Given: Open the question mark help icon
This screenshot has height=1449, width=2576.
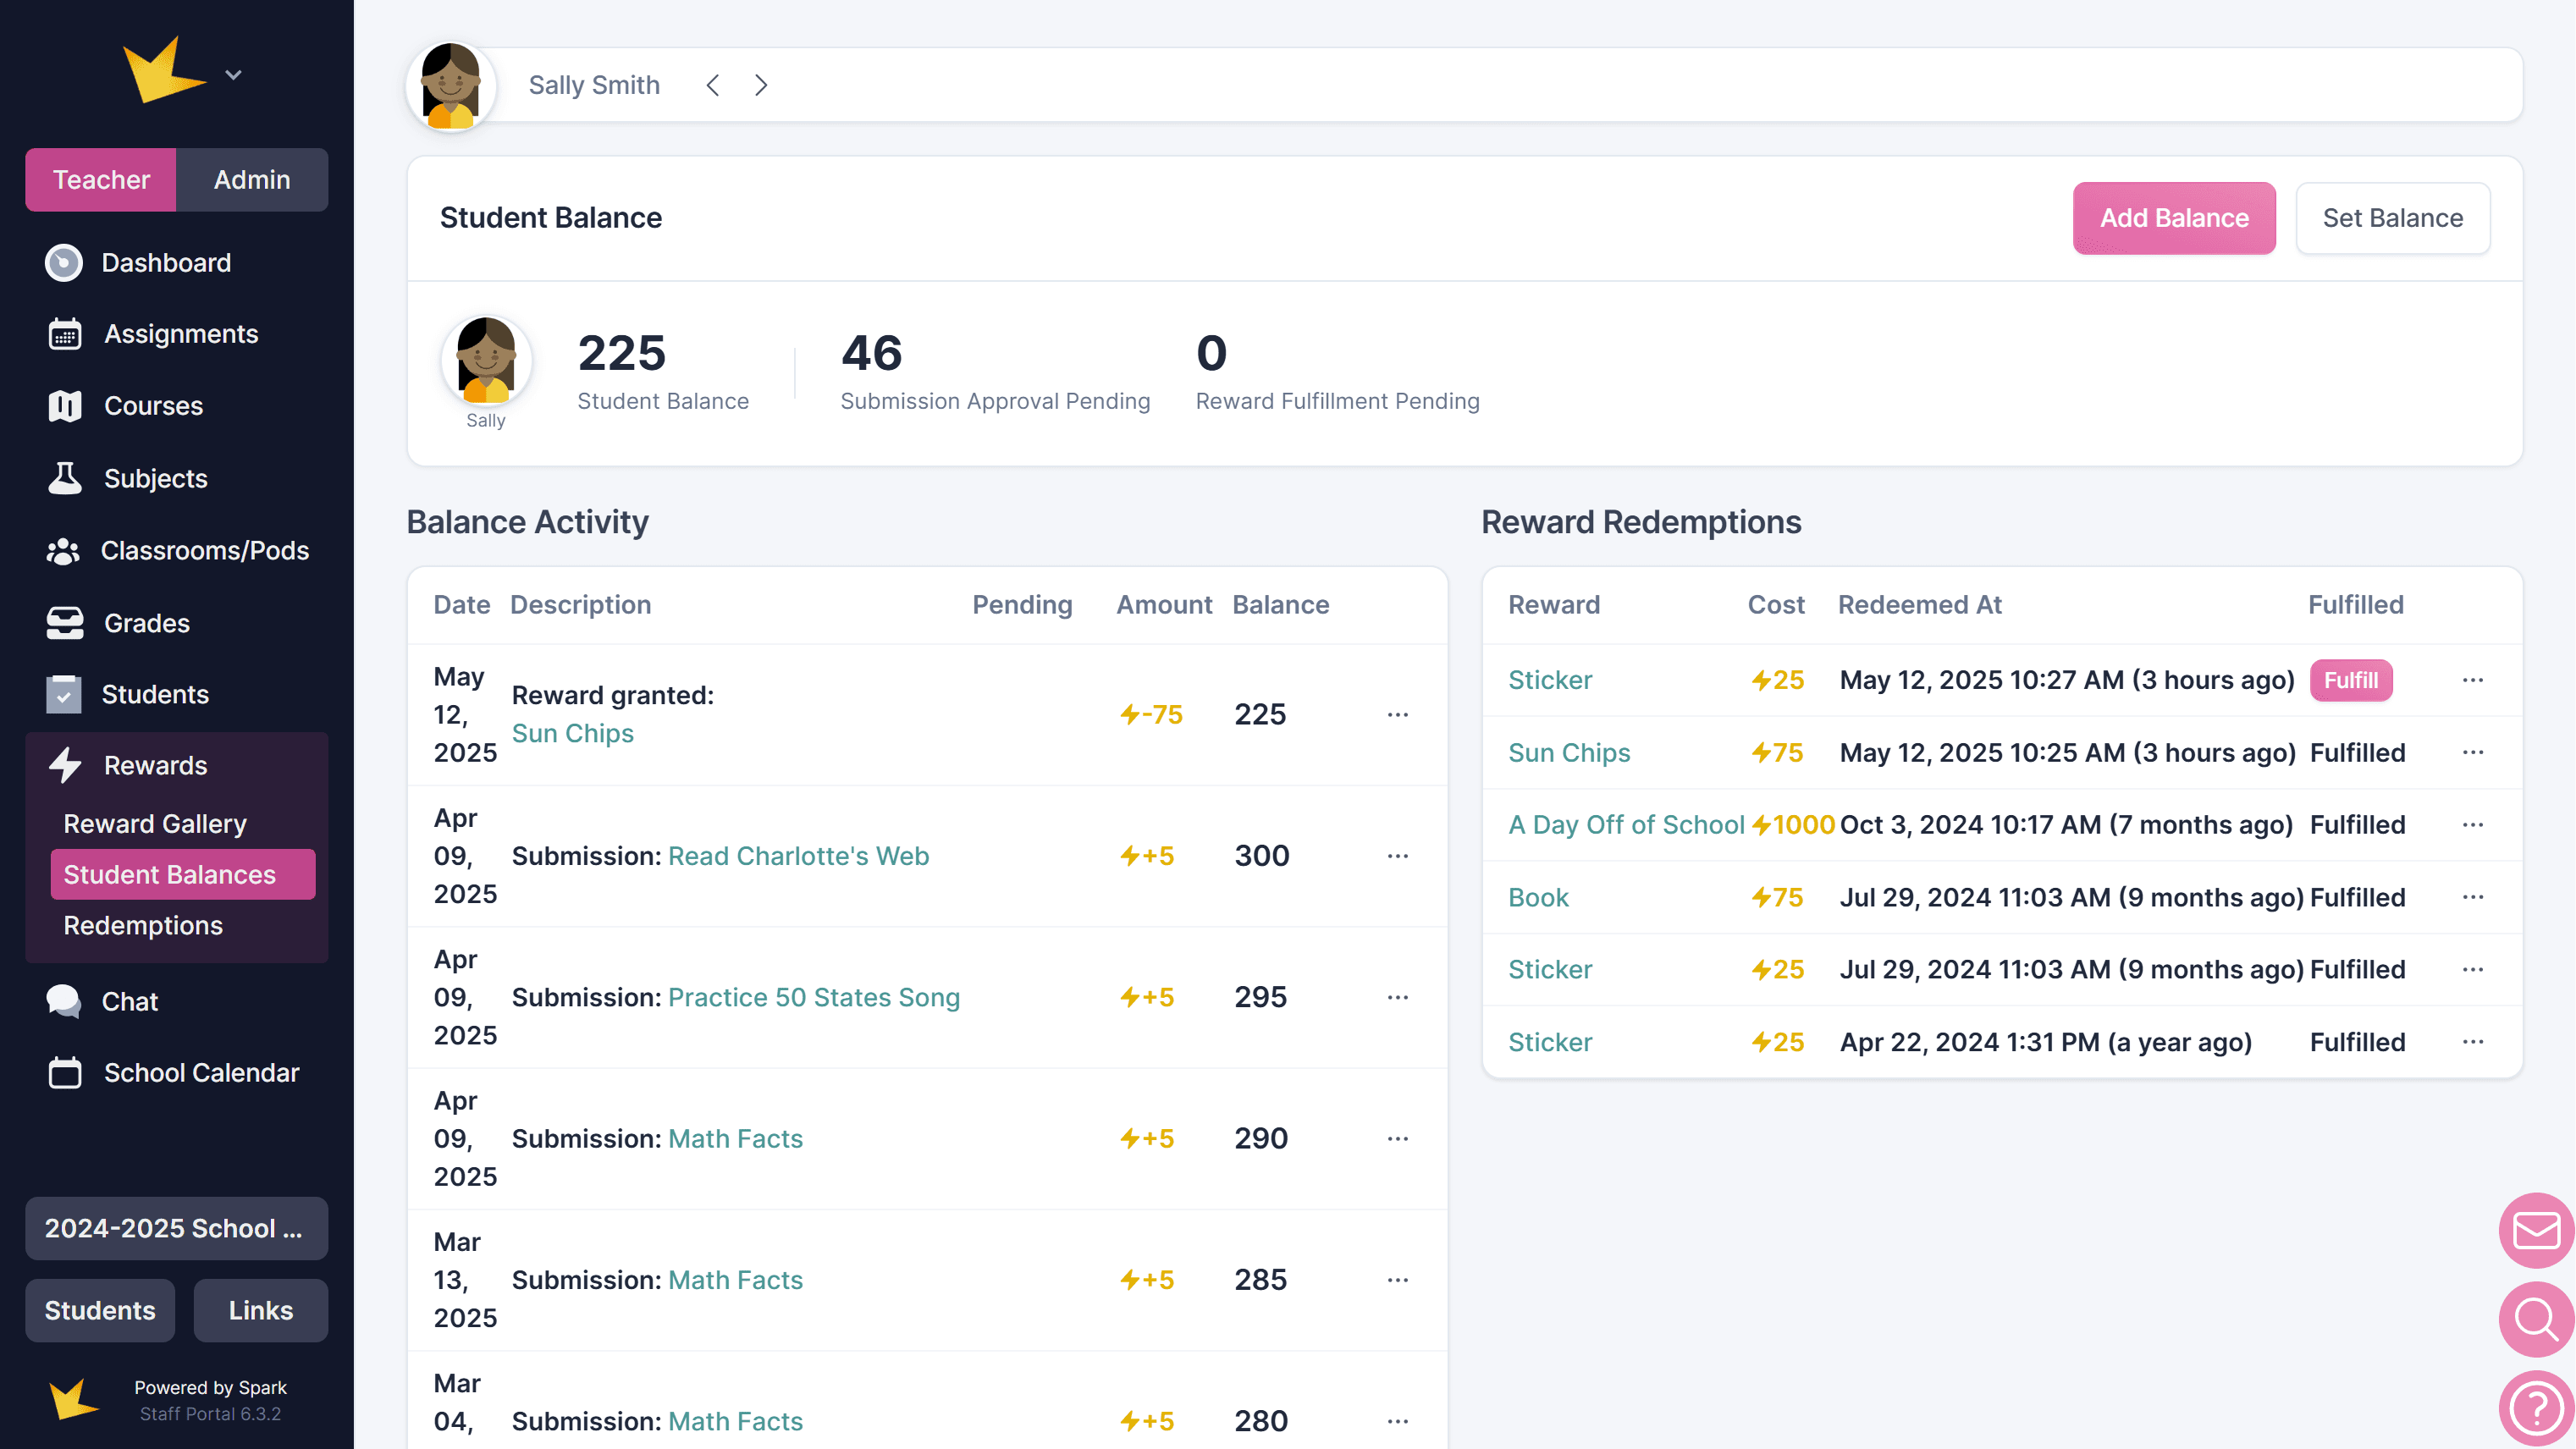Looking at the screenshot, I should [x=2536, y=1408].
